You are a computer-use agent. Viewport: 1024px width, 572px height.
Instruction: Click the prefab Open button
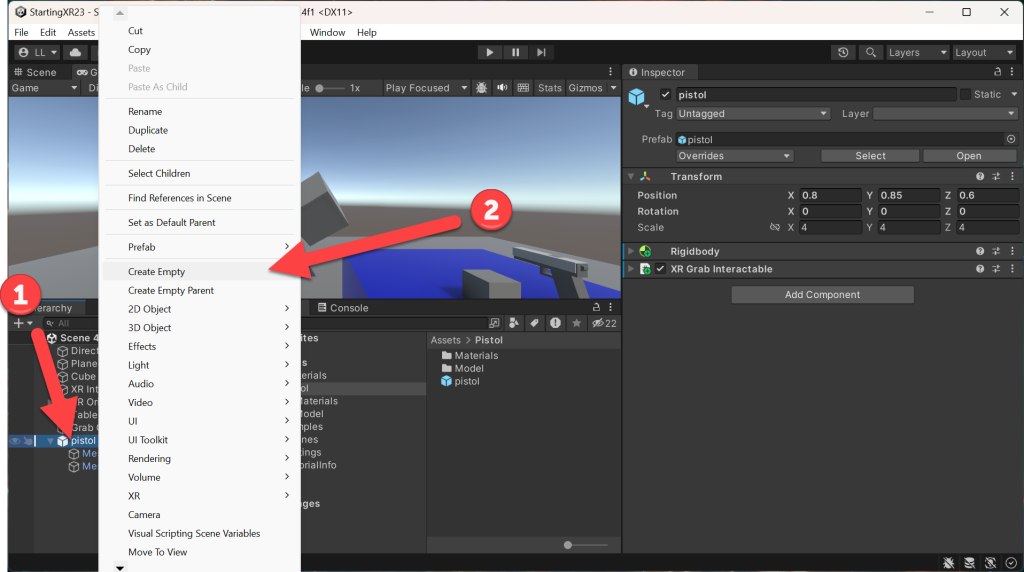[969, 156]
